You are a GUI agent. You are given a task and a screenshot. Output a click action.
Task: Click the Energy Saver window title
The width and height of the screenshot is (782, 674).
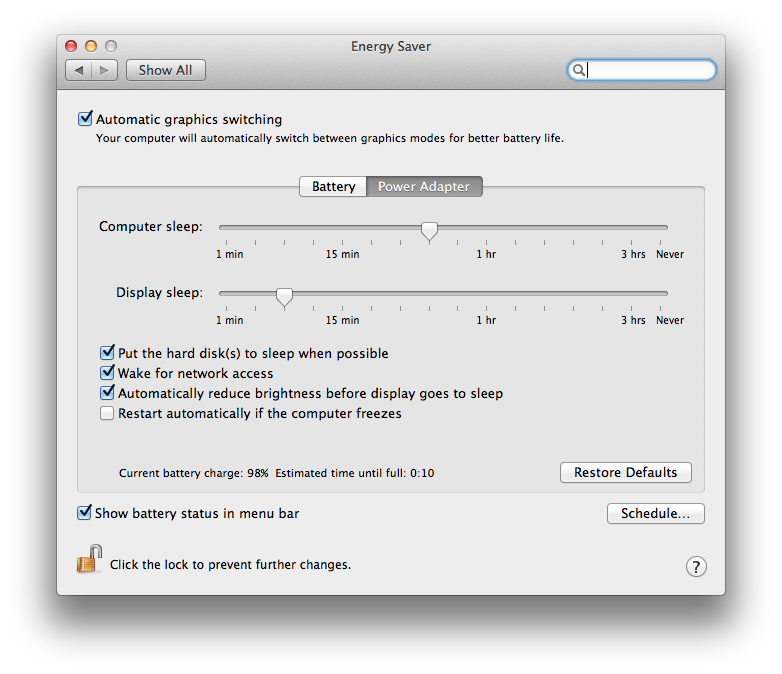(x=391, y=46)
